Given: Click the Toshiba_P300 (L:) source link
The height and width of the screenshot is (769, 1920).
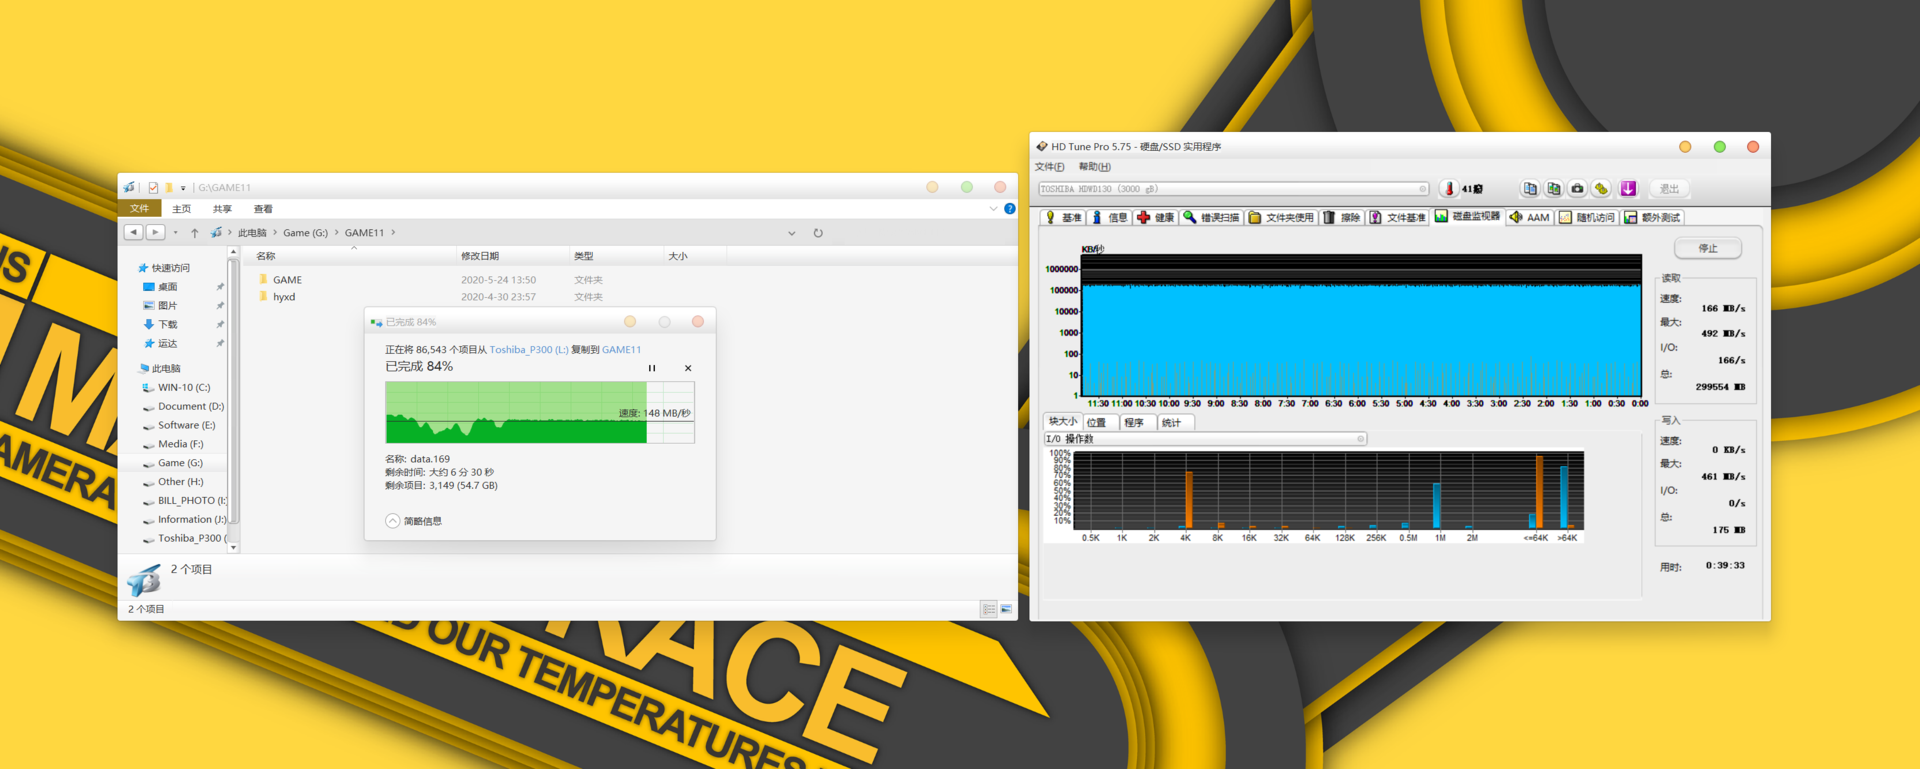Looking at the screenshot, I should click(x=528, y=350).
